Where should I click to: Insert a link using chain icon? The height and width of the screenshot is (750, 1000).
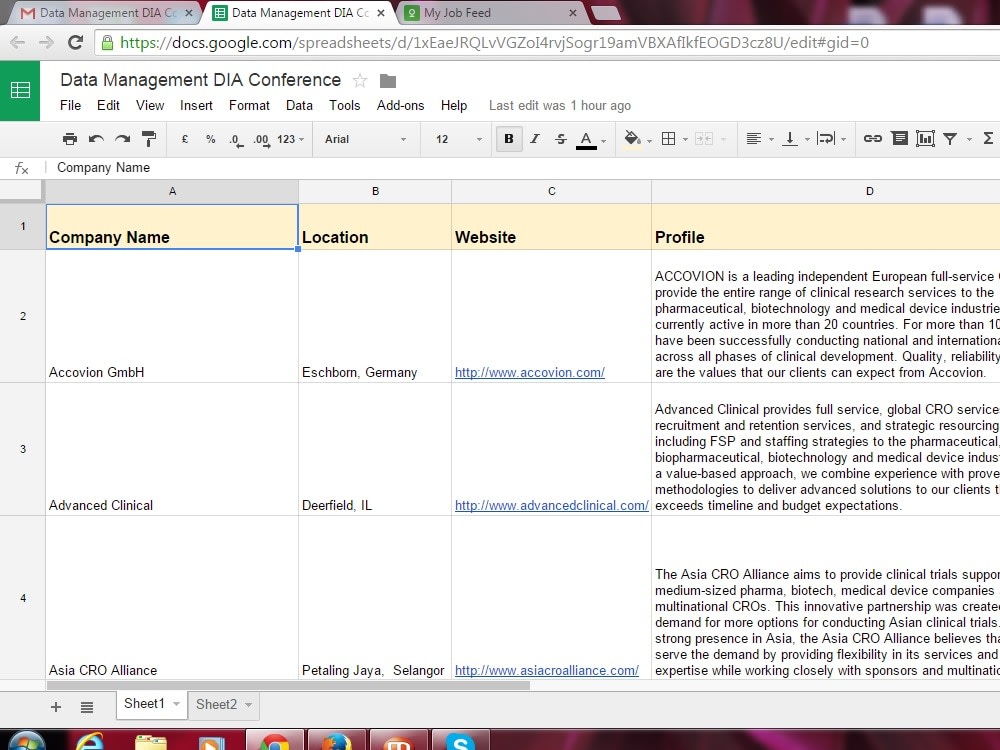click(872, 138)
